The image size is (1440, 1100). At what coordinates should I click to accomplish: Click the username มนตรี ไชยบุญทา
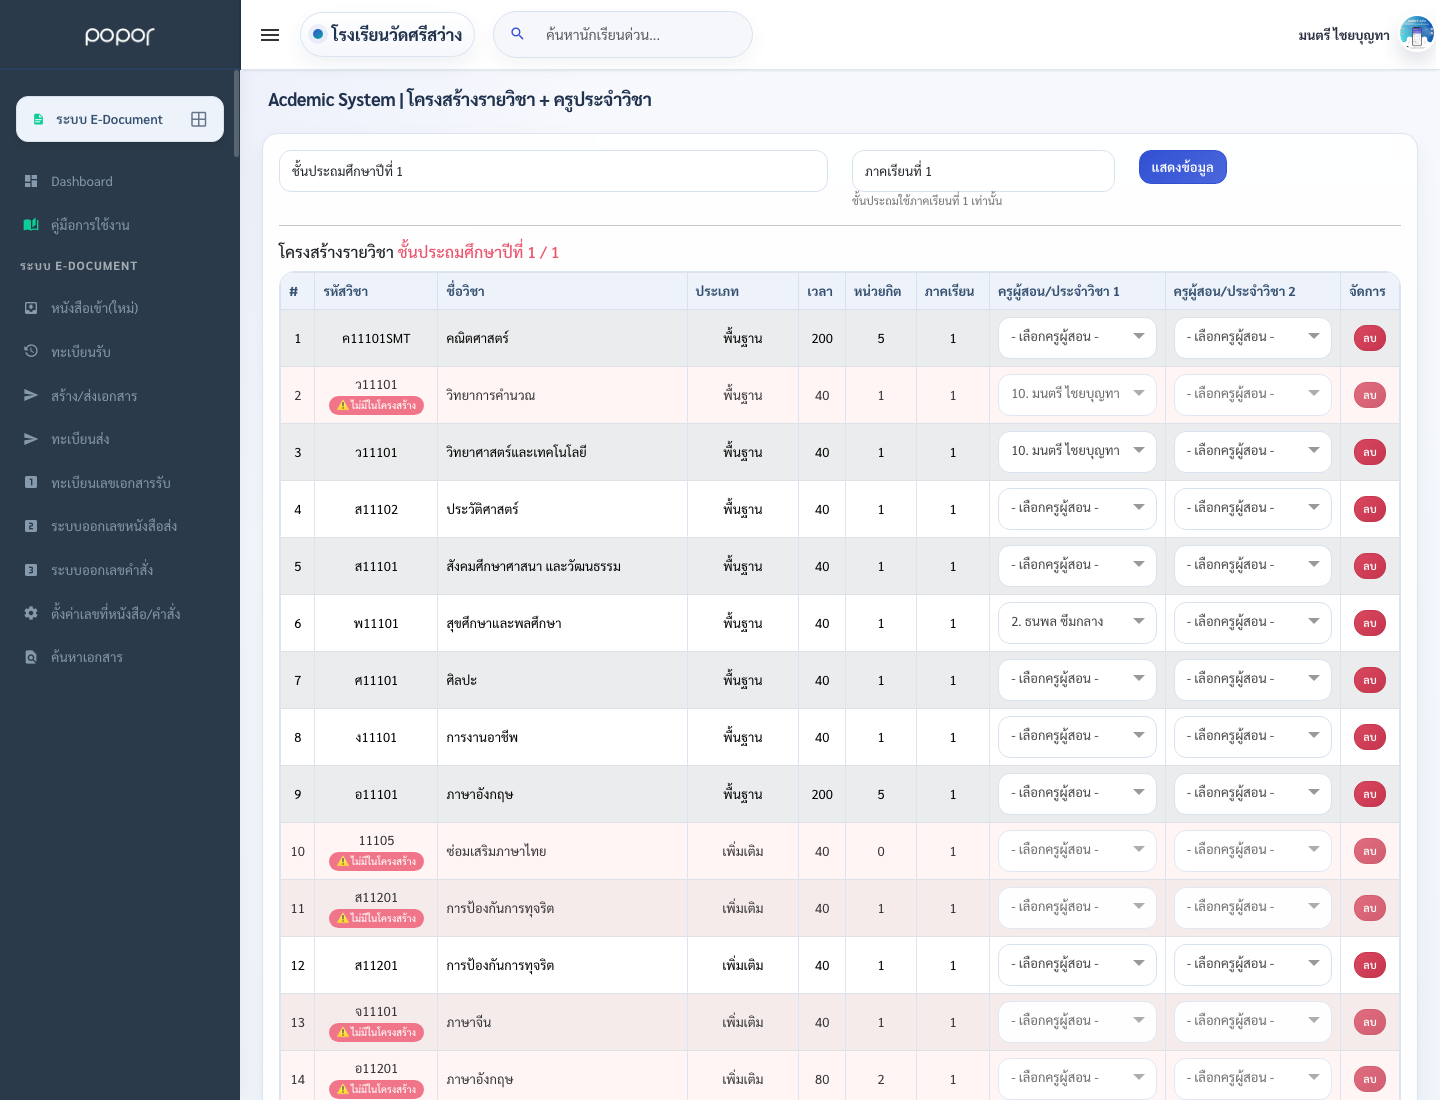point(1344,35)
